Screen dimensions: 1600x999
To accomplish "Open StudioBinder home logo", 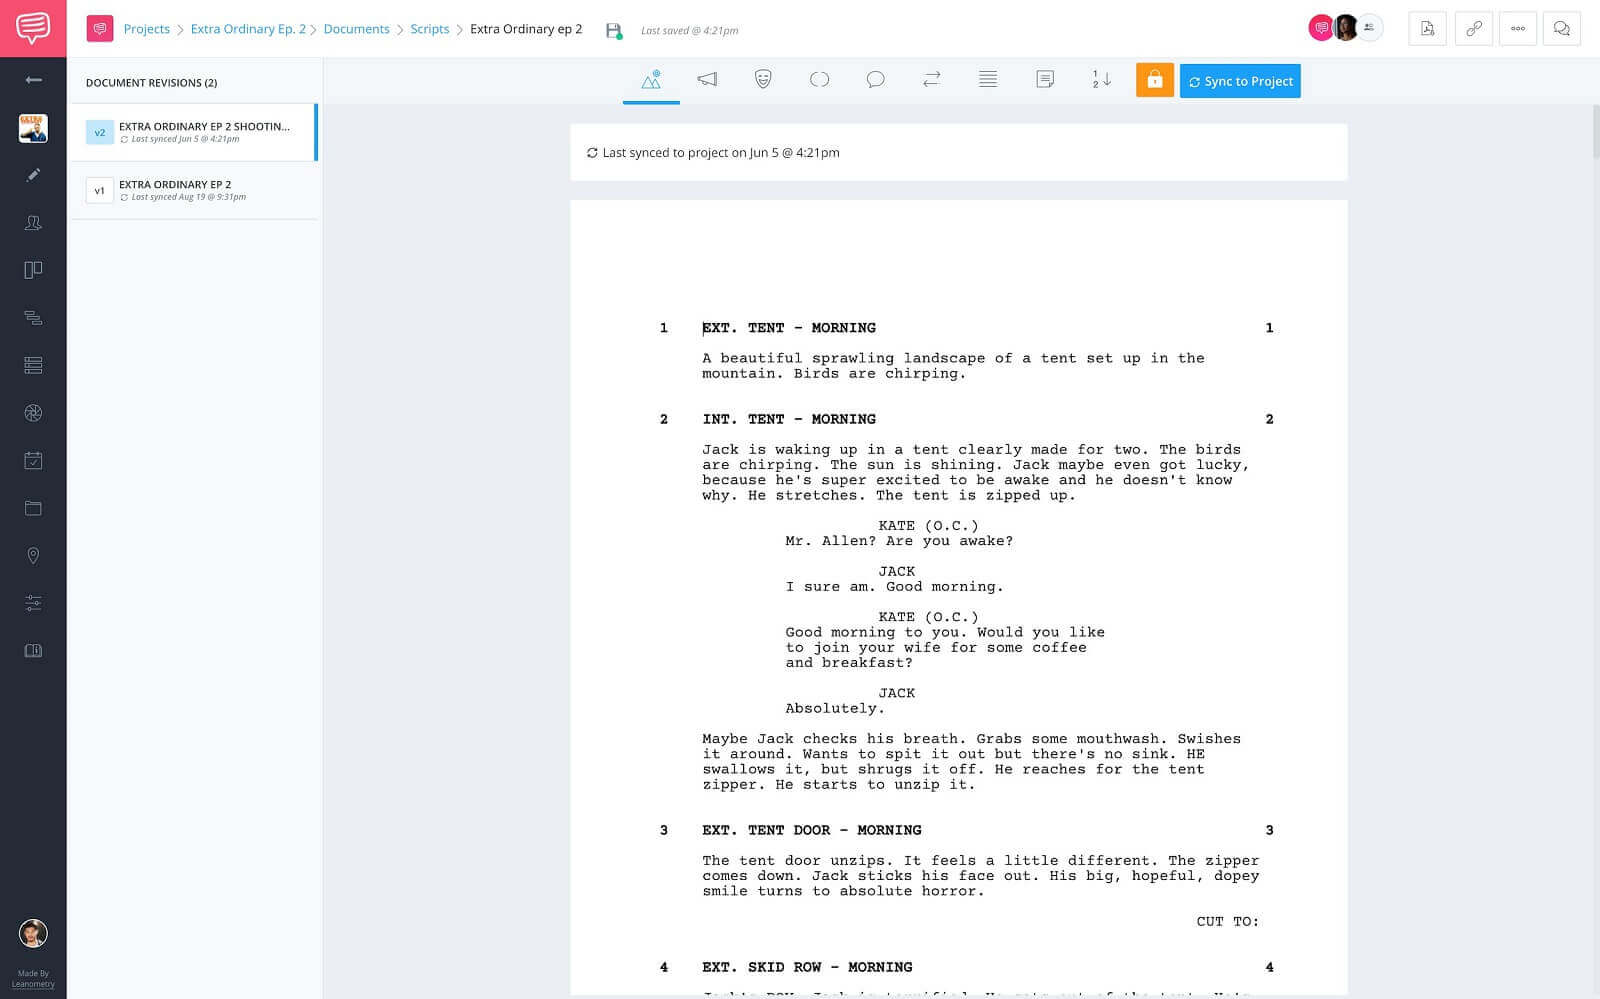I will click(x=33, y=28).
